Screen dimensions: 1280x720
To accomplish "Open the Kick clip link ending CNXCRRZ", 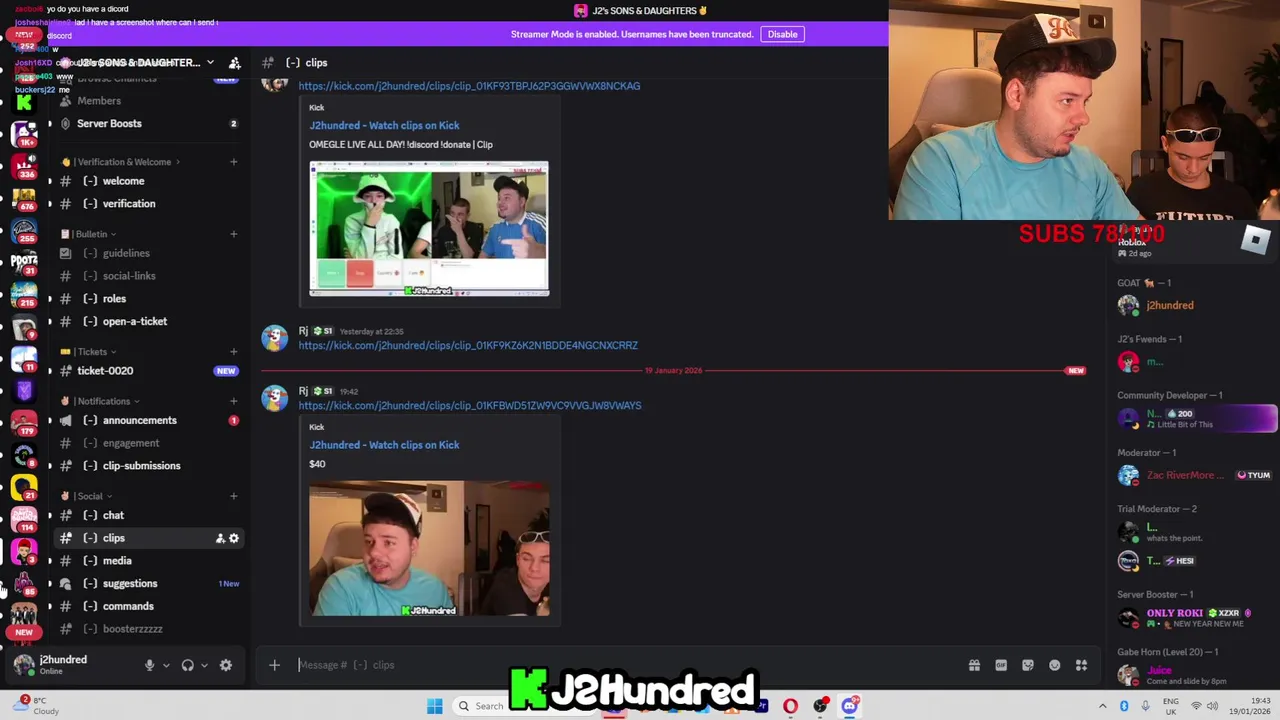I will [468, 346].
